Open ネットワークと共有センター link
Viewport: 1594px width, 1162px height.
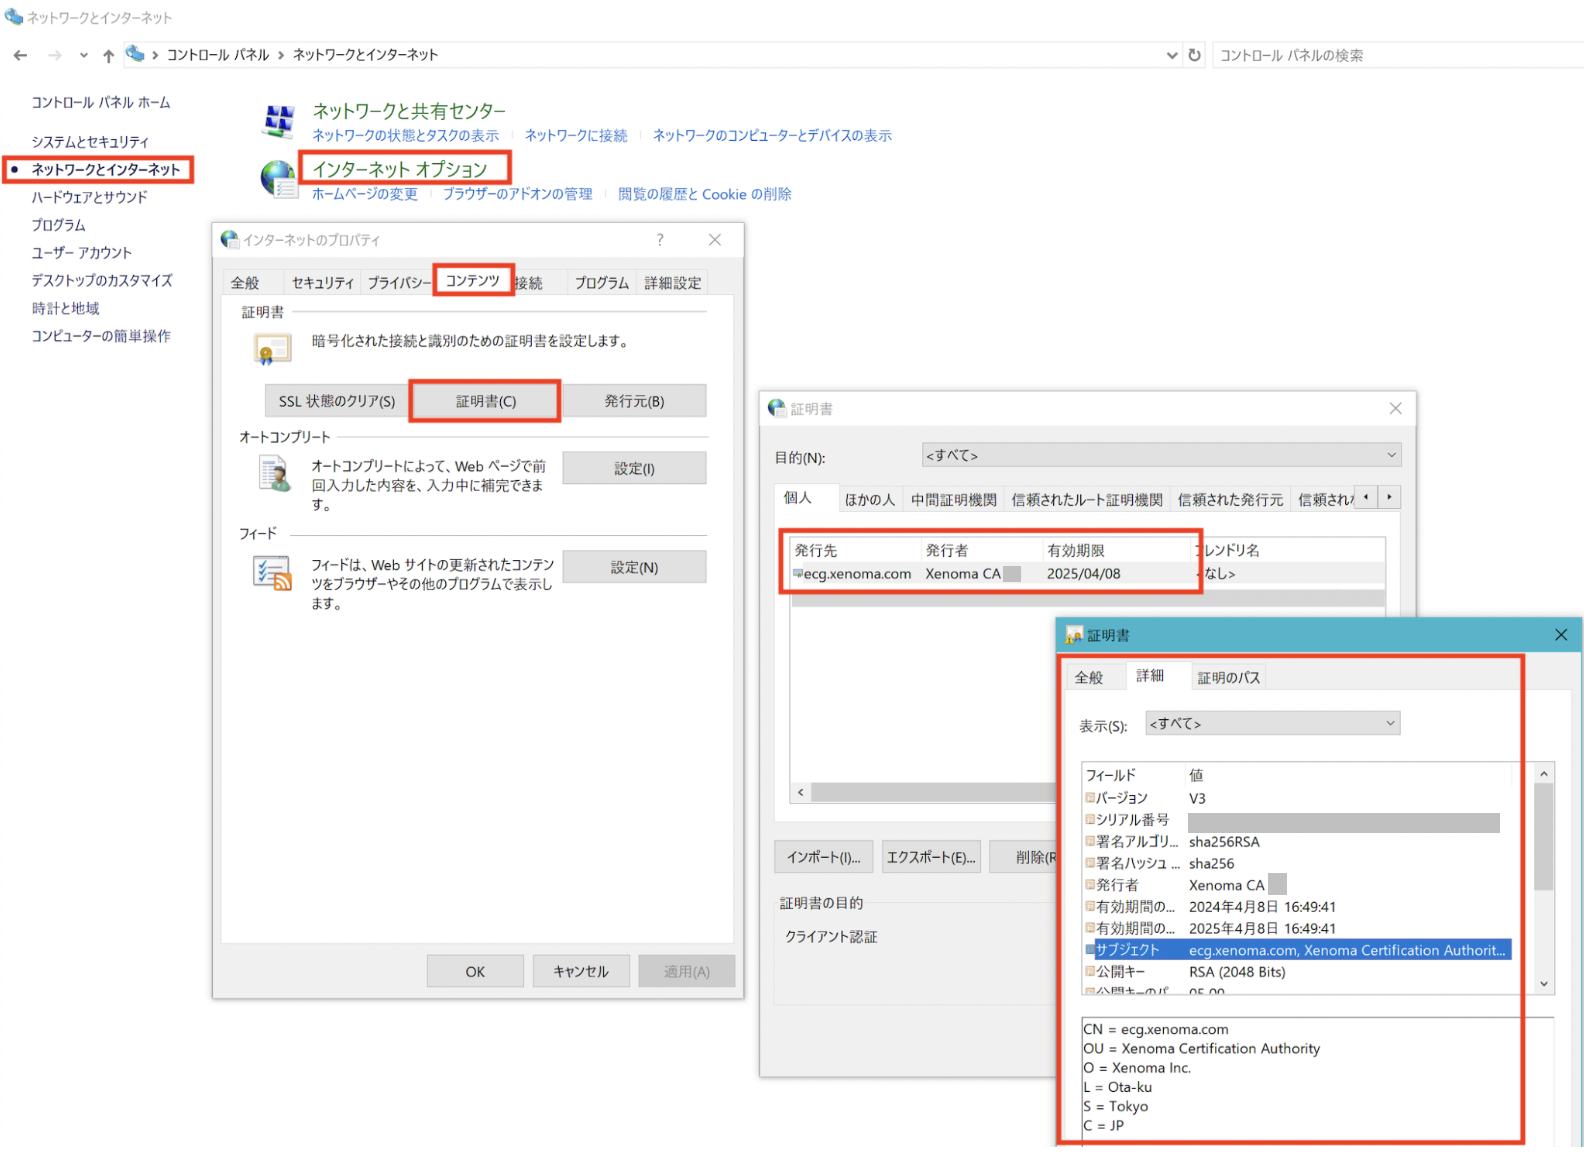pos(409,111)
